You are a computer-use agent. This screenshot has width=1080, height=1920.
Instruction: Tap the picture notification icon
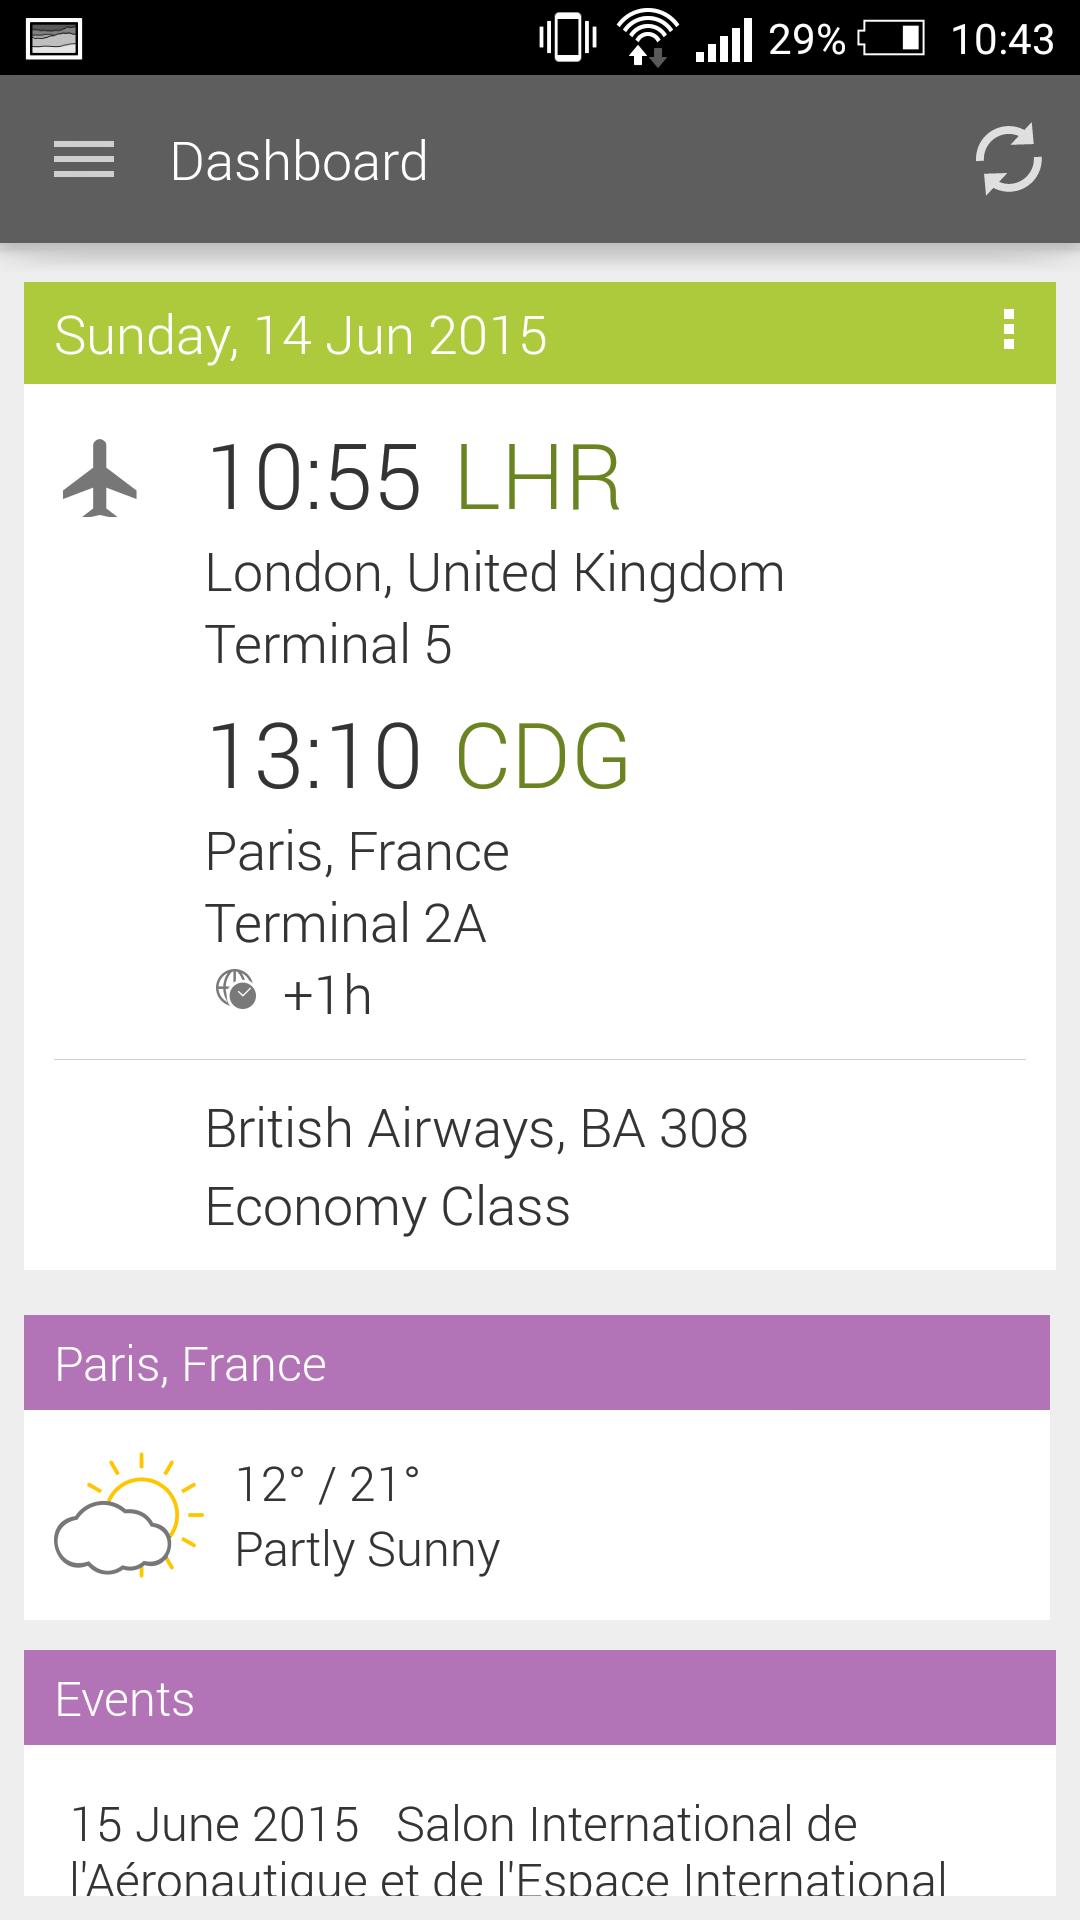[x=56, y=38]
